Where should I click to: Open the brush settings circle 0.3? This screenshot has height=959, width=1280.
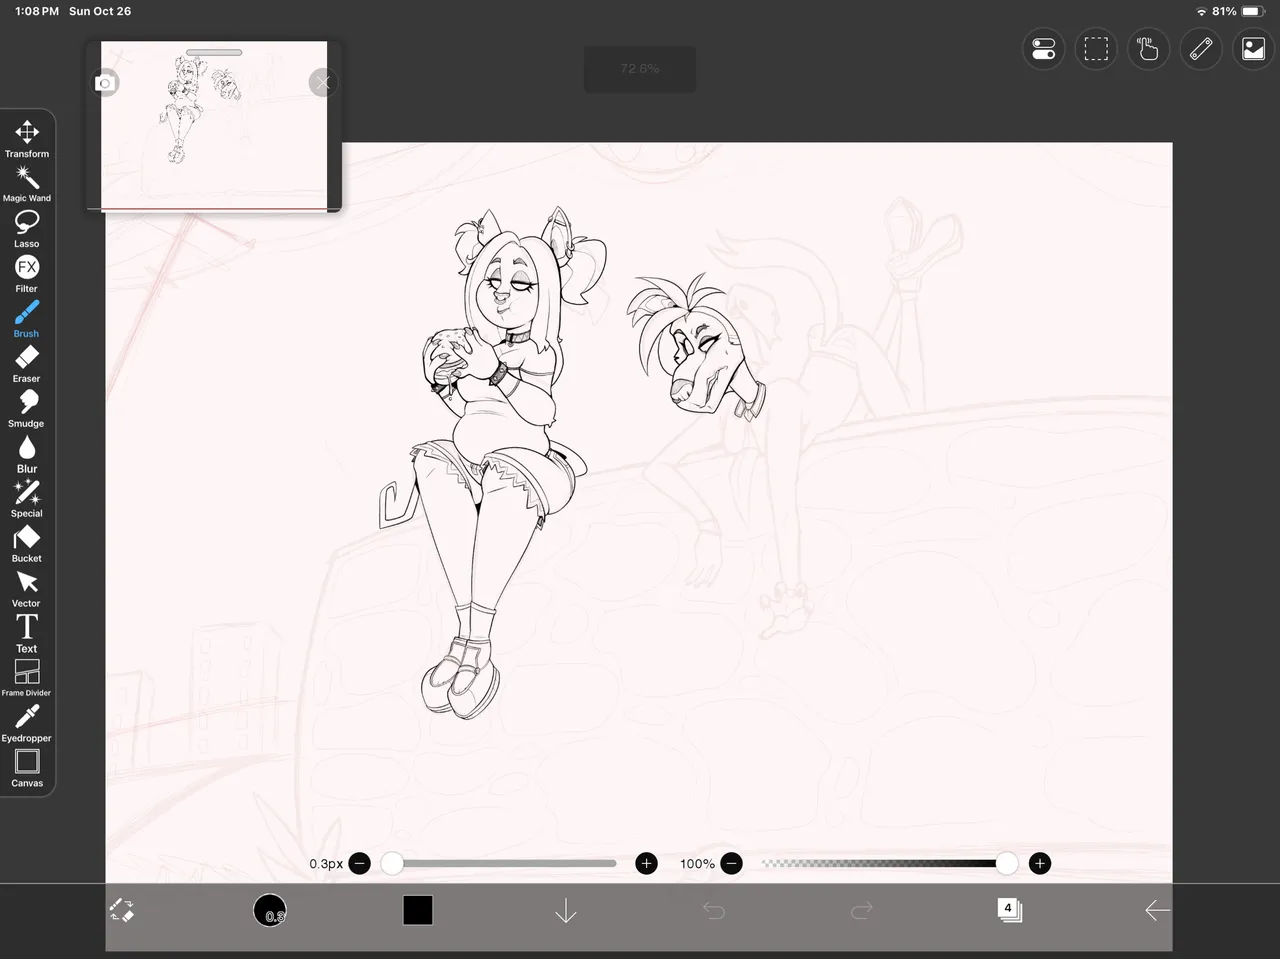pos(270,910)
